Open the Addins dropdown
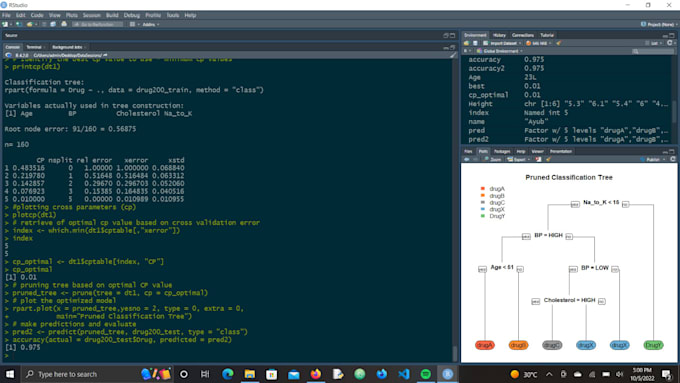680x383 pixels. click(150, 24)
